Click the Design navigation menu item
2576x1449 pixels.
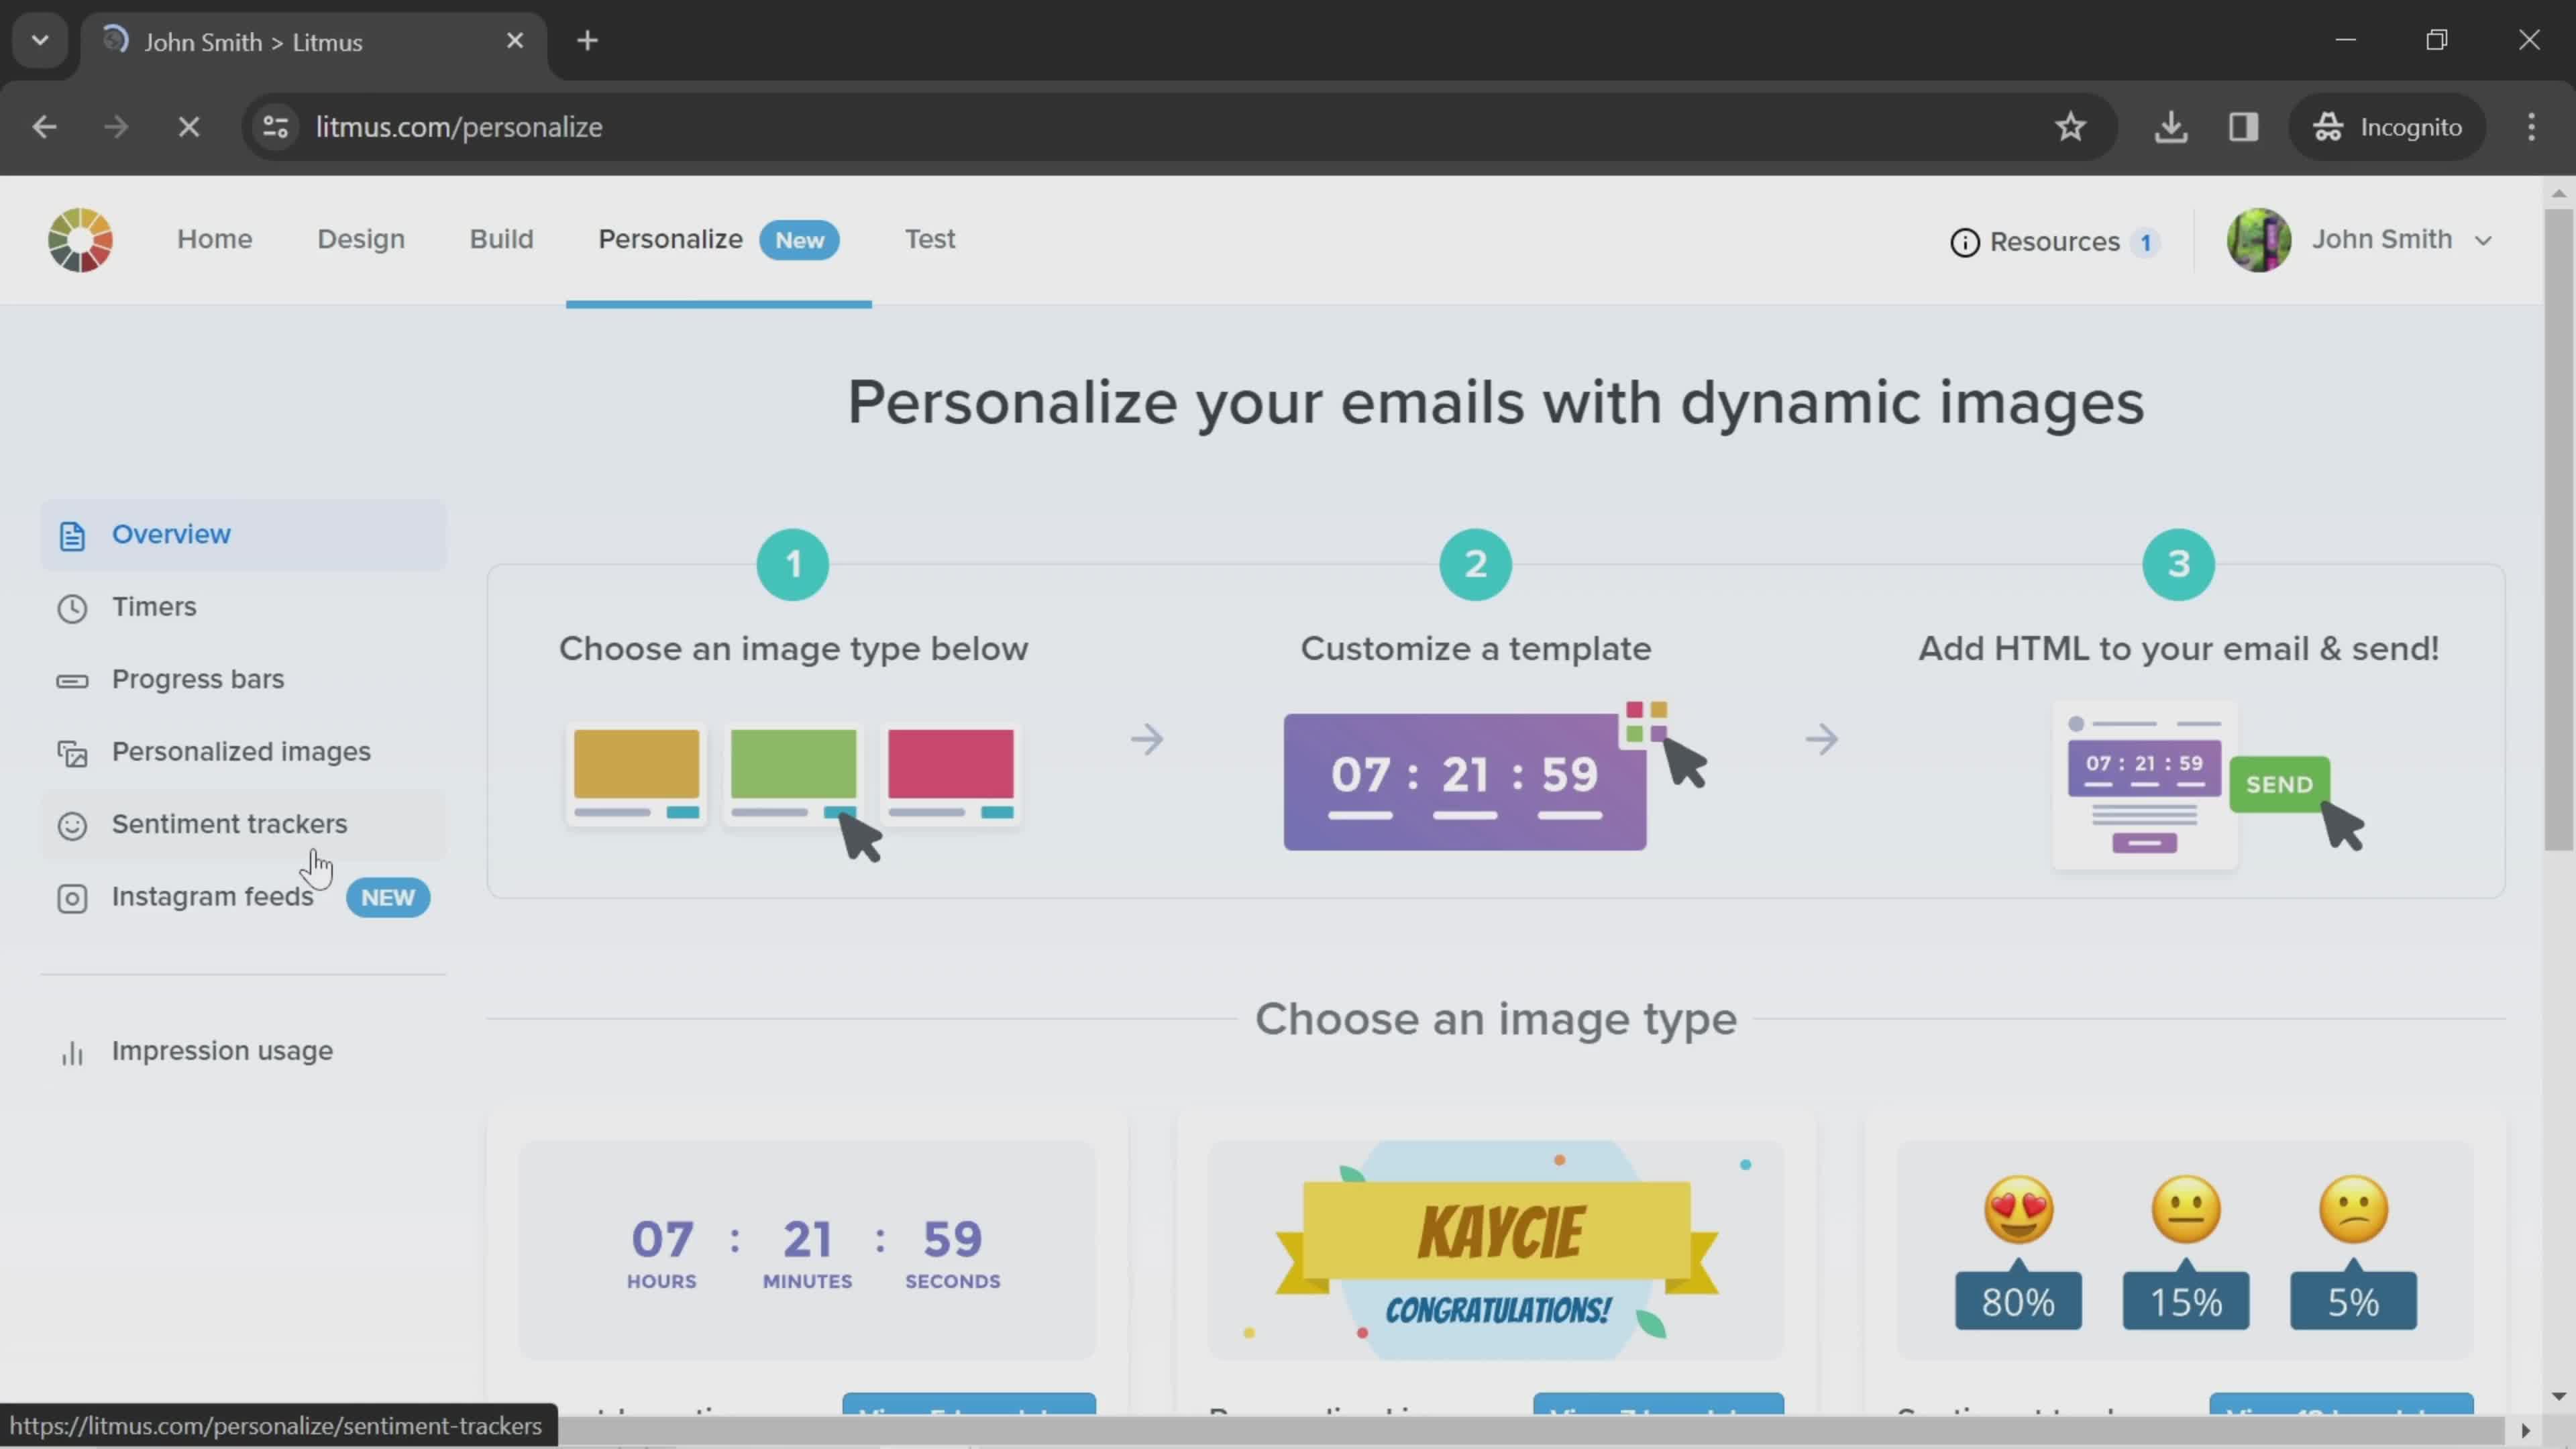pos(361,239)
